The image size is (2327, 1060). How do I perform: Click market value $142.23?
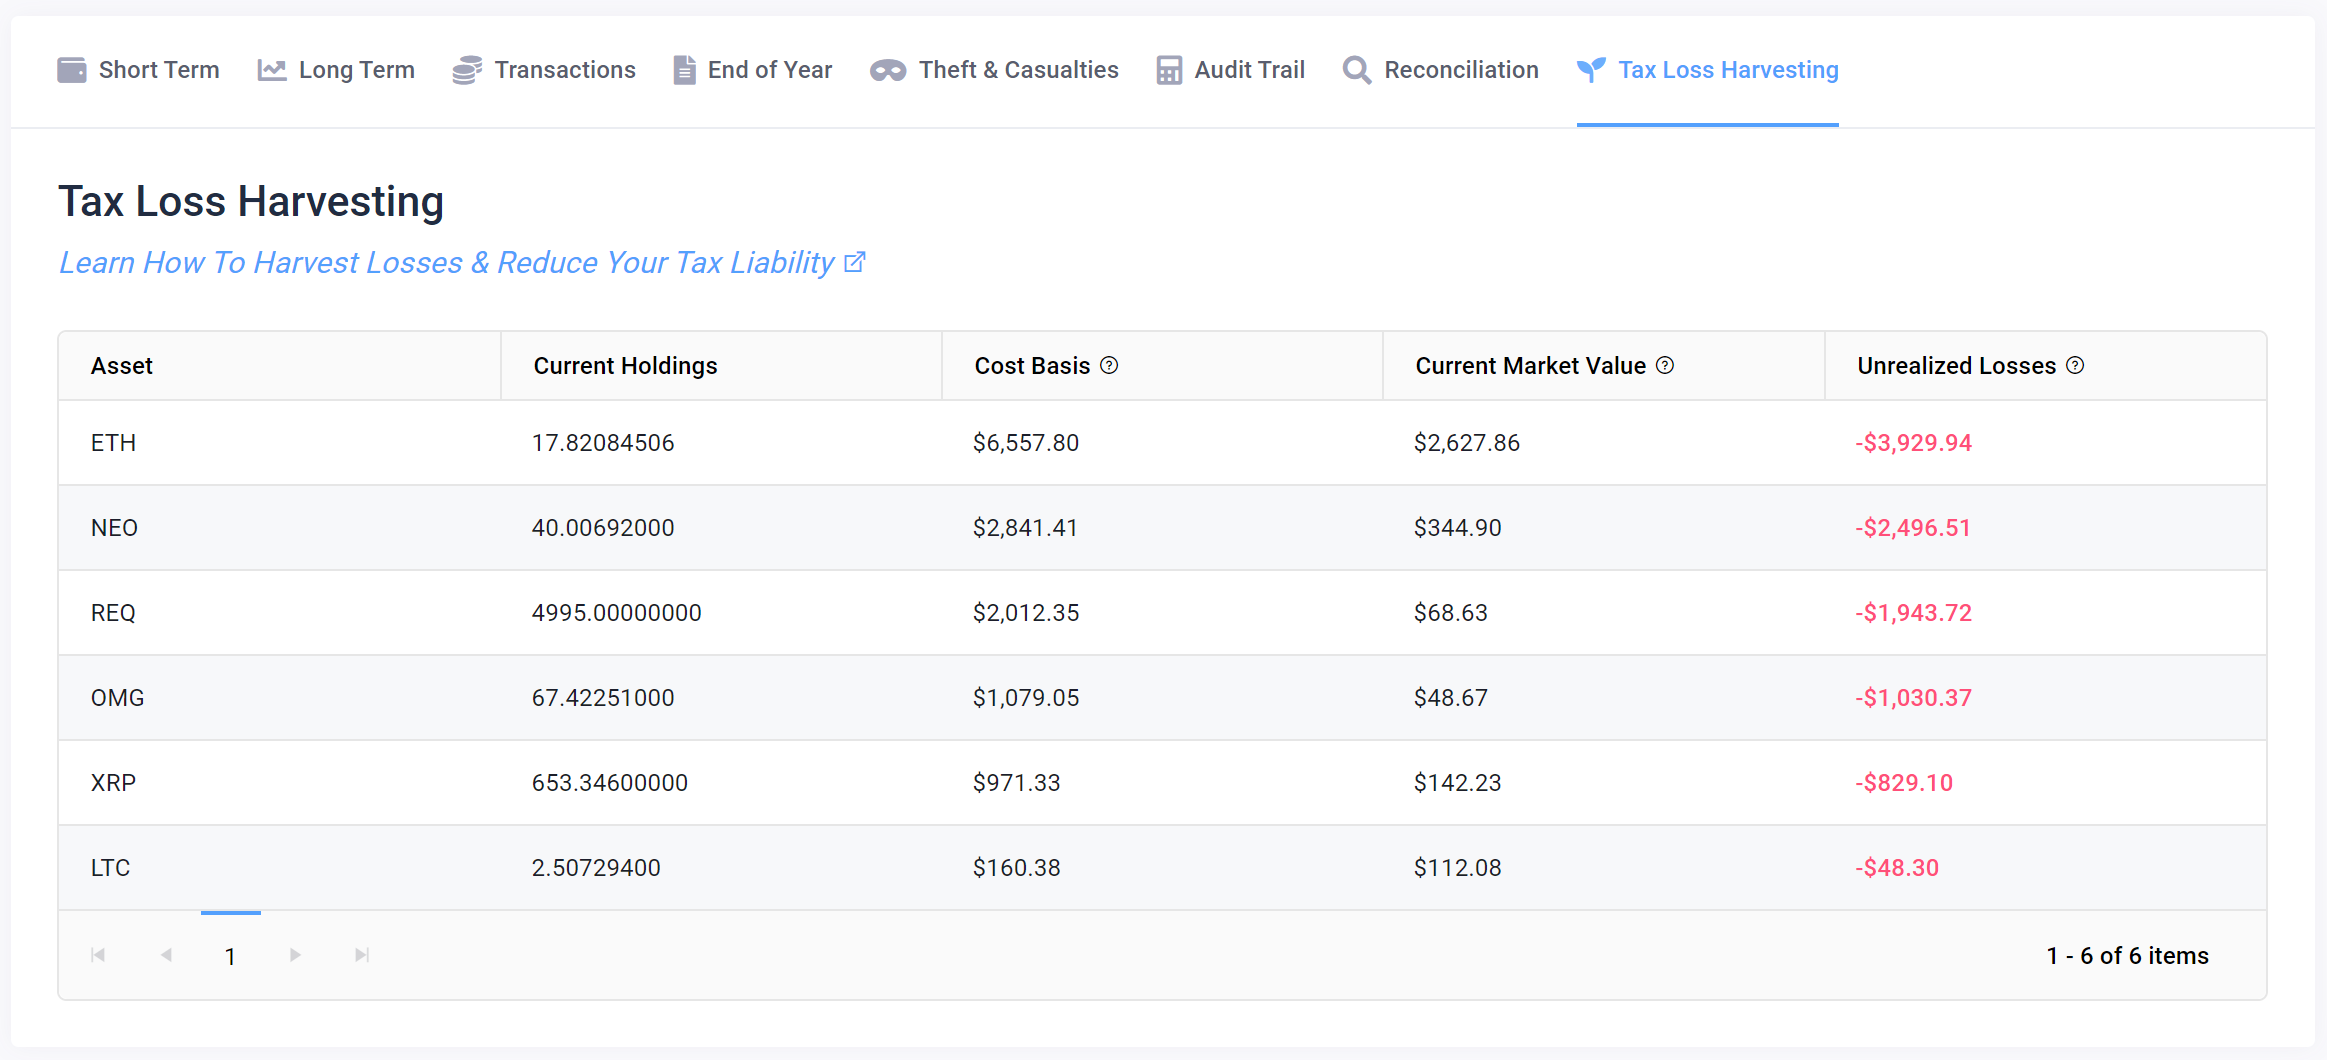pos(1457,783)
